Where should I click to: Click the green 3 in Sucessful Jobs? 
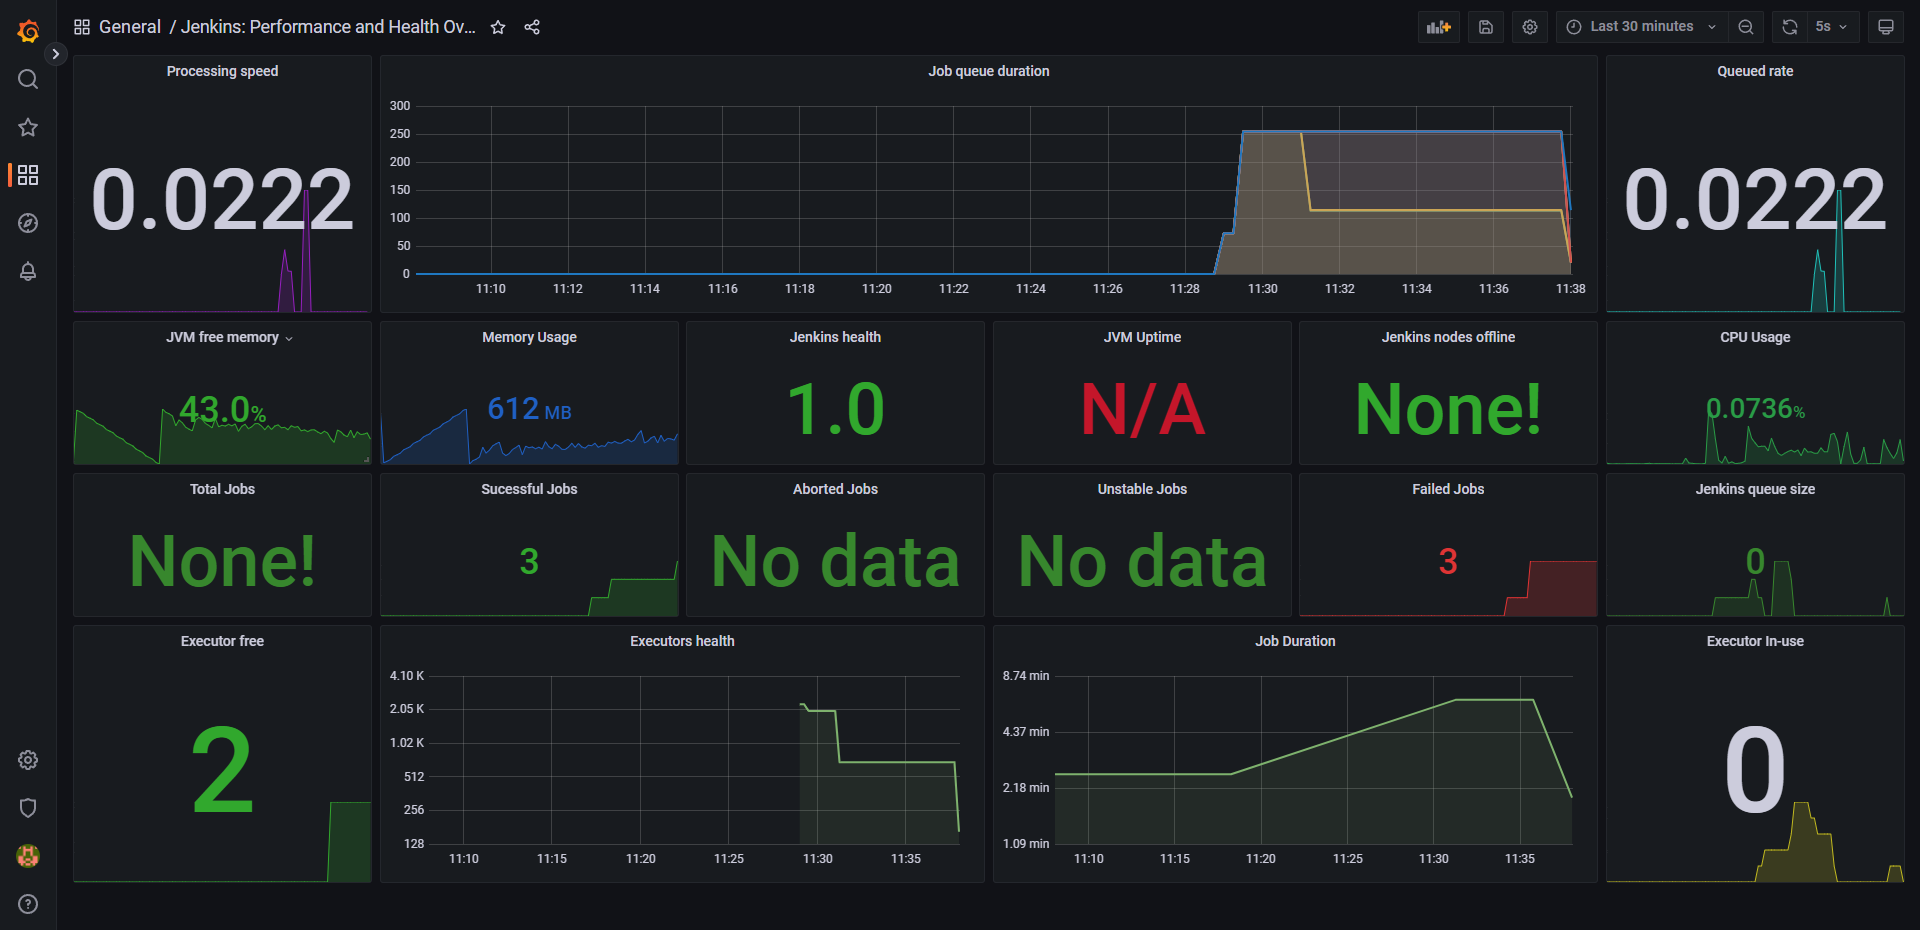tap(529, 561)
